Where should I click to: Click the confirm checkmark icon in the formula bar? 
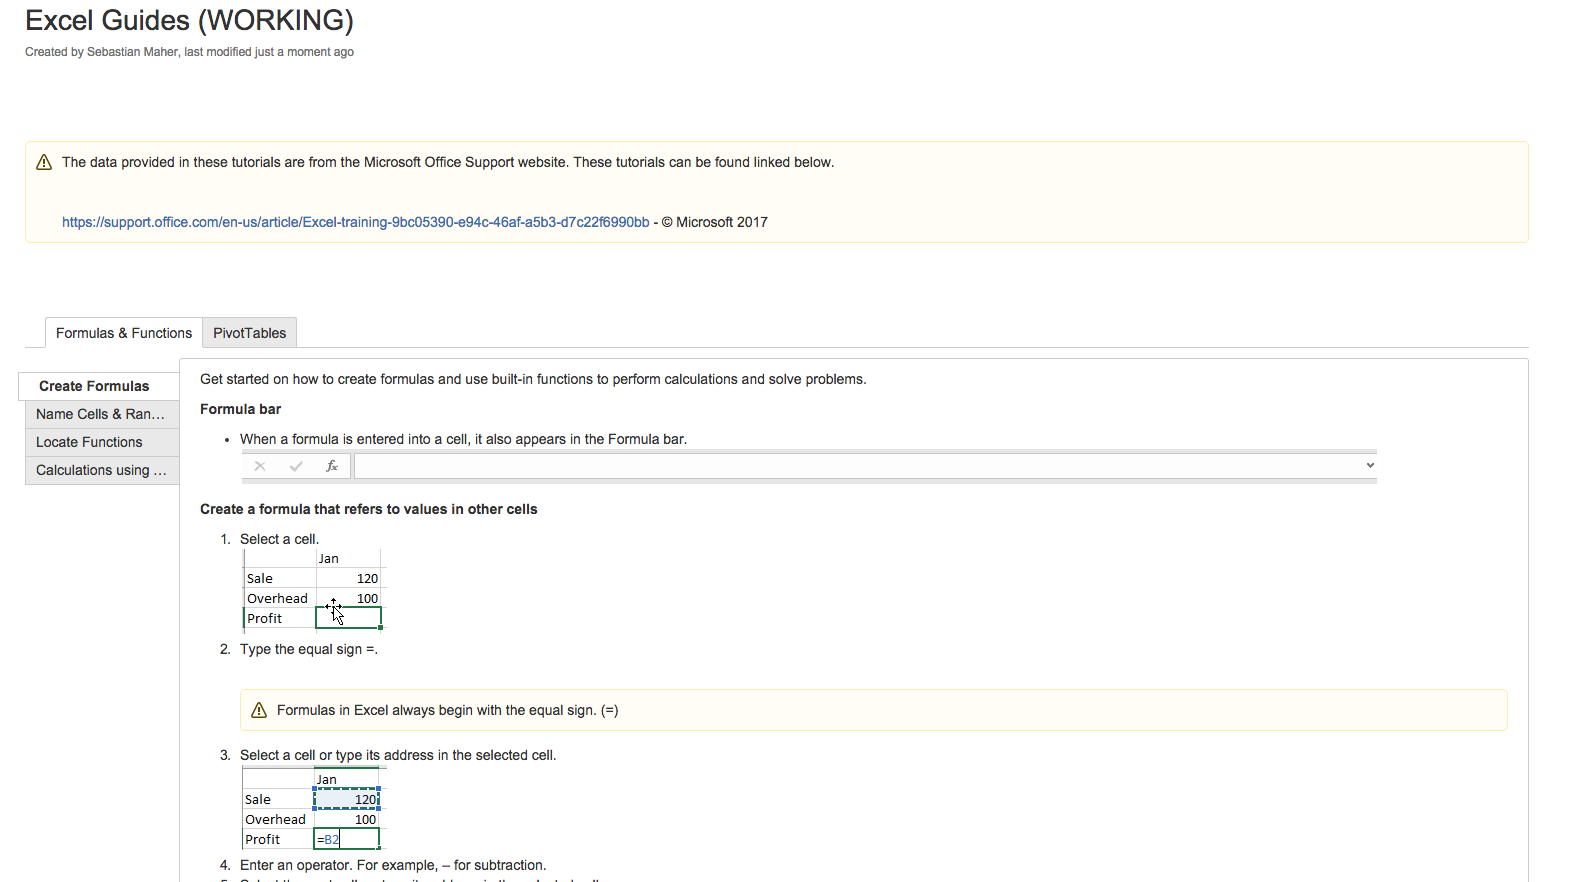296,466
